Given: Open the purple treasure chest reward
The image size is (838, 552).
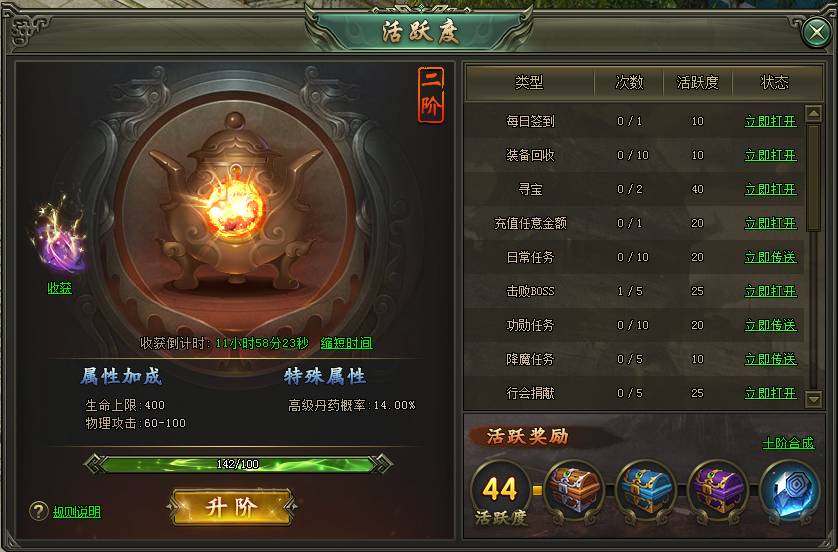Looking at the screenshot, I should coord(717,490).
